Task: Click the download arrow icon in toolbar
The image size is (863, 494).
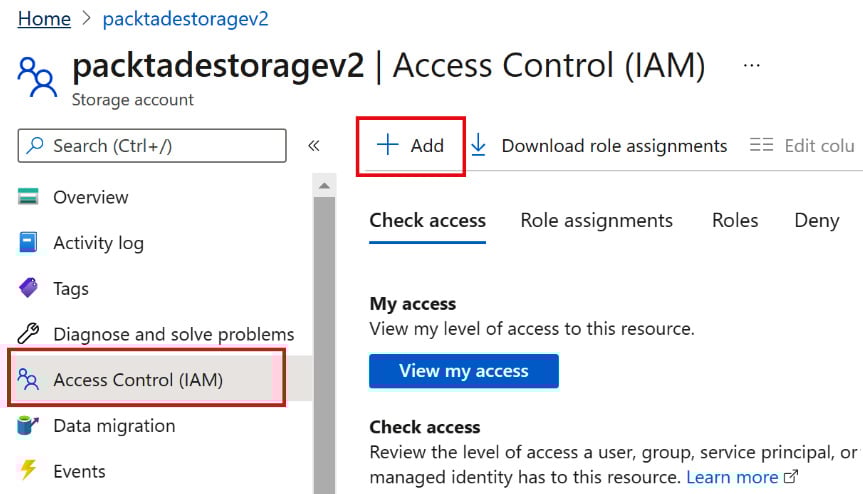Action: (478, 146)
